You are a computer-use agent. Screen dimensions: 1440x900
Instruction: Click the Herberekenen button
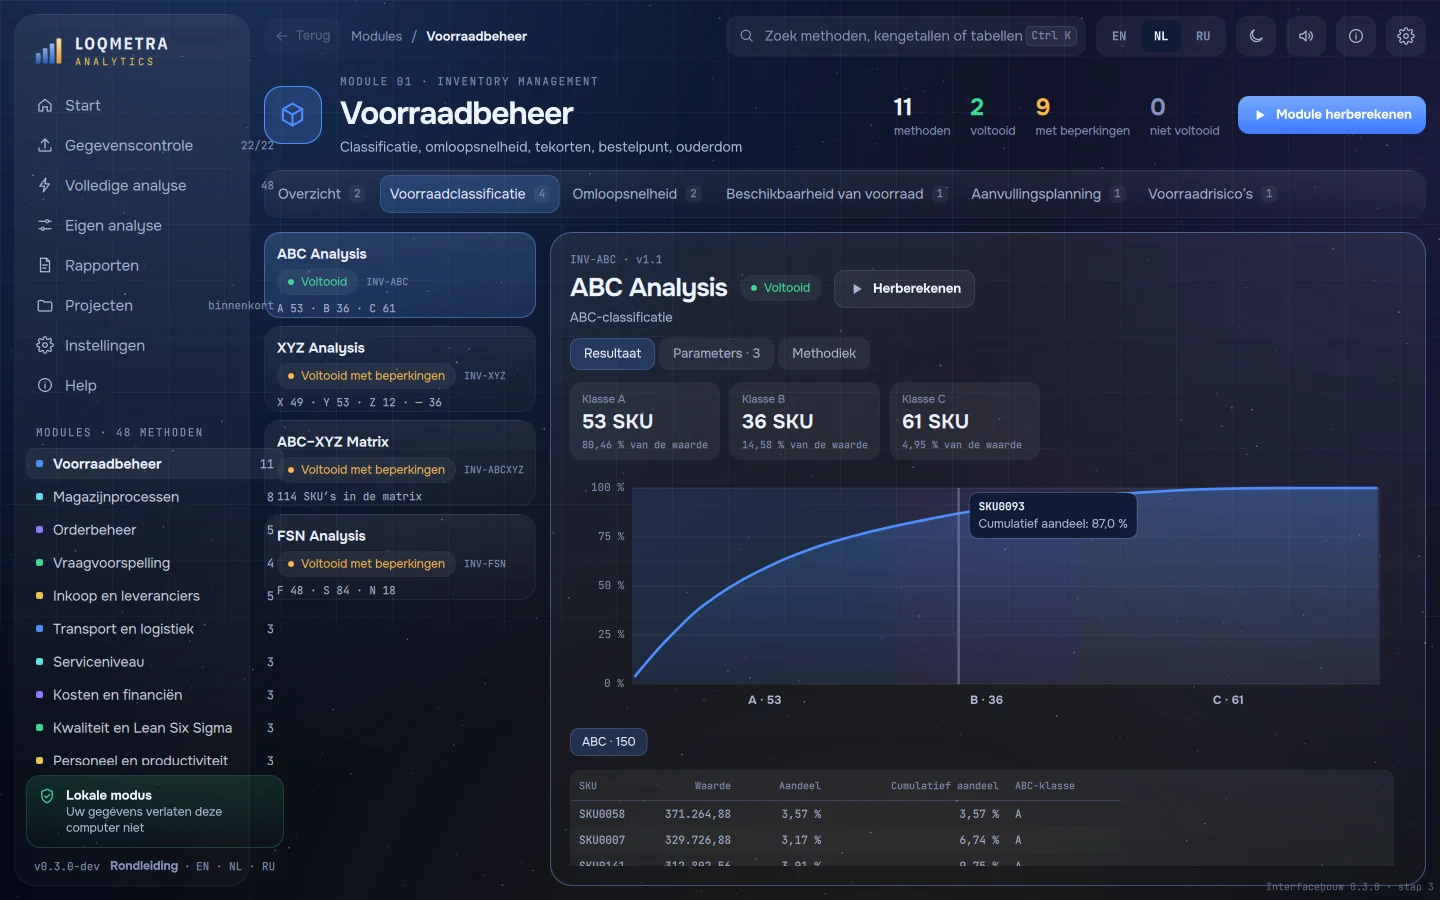[x=904, y=289]
